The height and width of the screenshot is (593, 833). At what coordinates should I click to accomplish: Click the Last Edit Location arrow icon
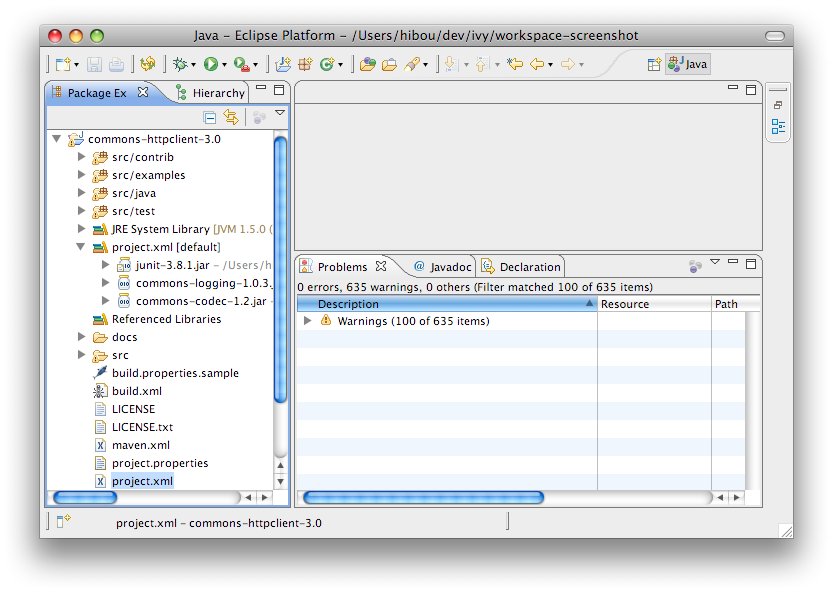515,64
